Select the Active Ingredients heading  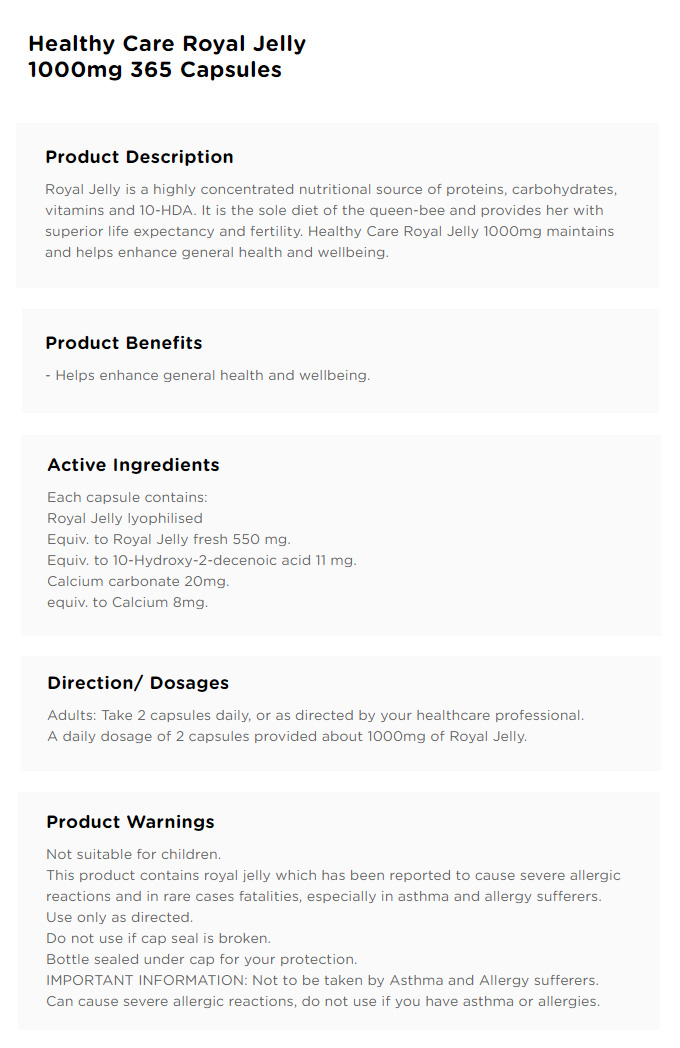pos(133,465)
